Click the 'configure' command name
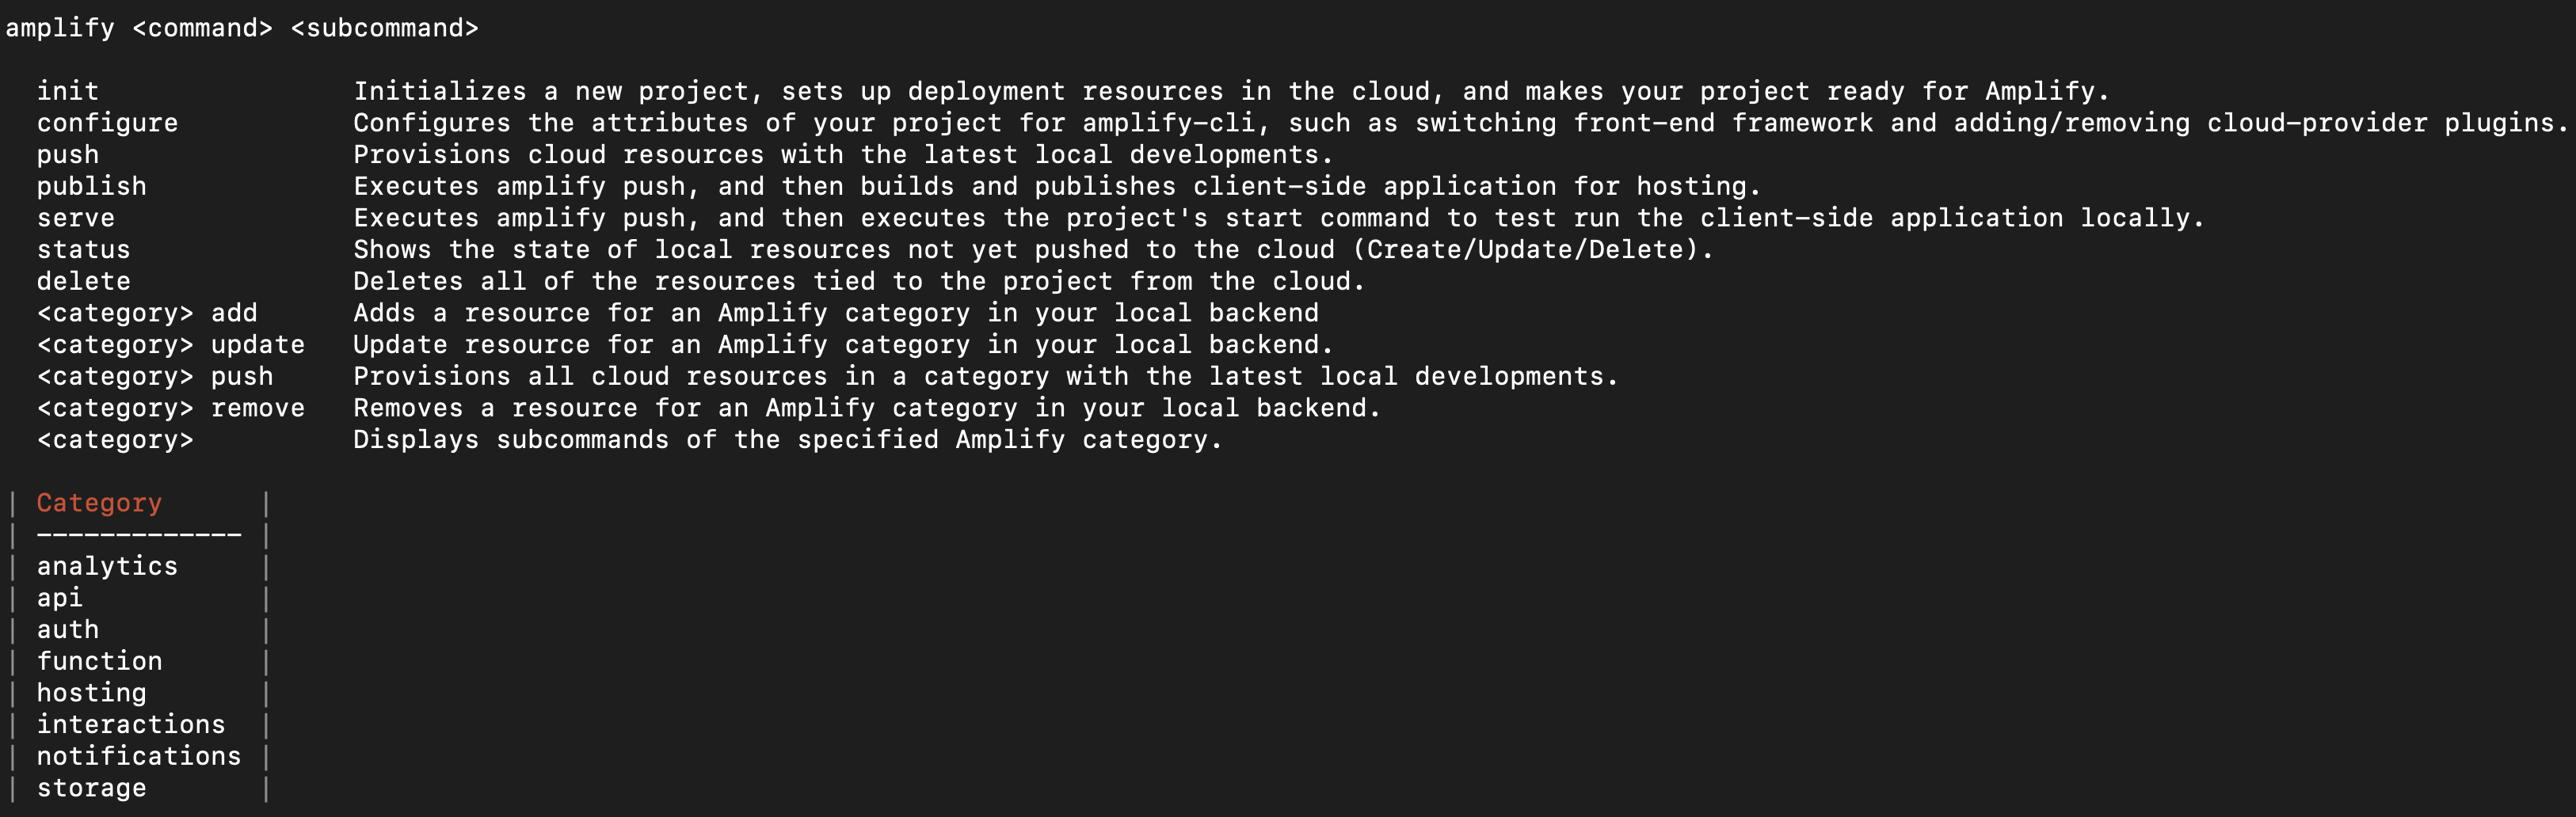This screenshot has width=2576, height=817. click(x=108, y=123)
